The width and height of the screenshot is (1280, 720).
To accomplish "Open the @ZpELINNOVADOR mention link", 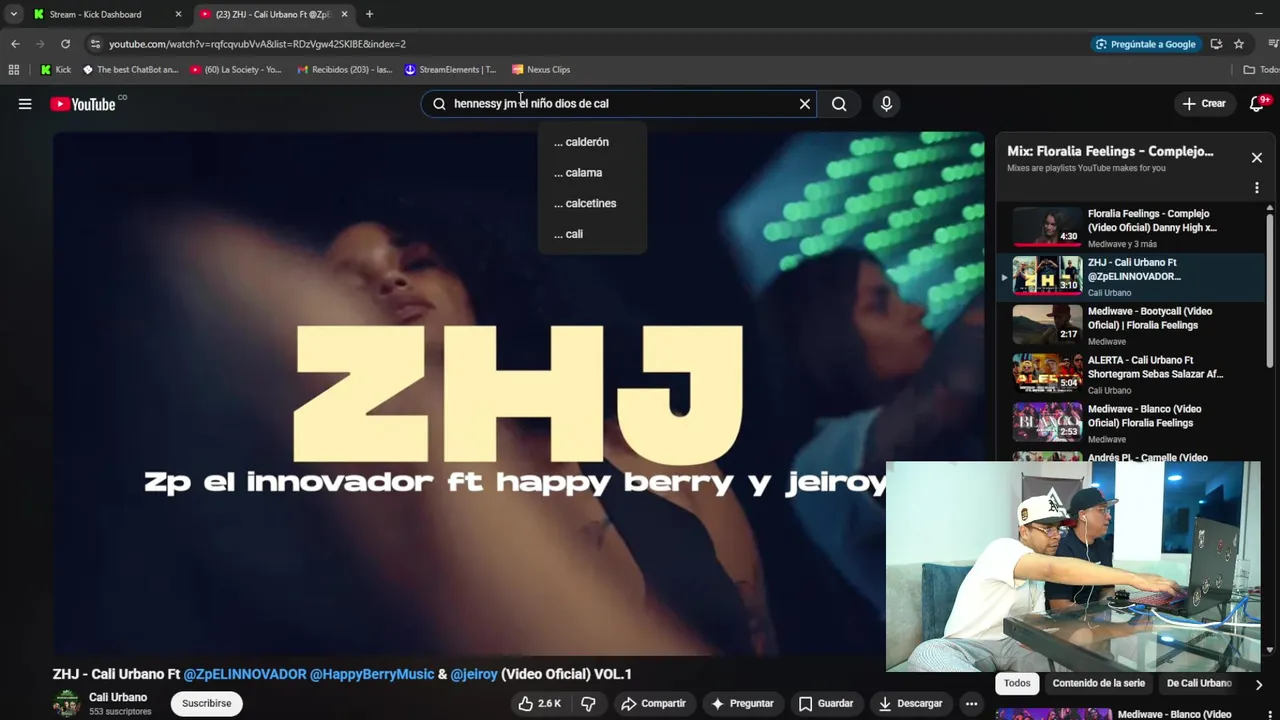I will (x=245, y=674).
